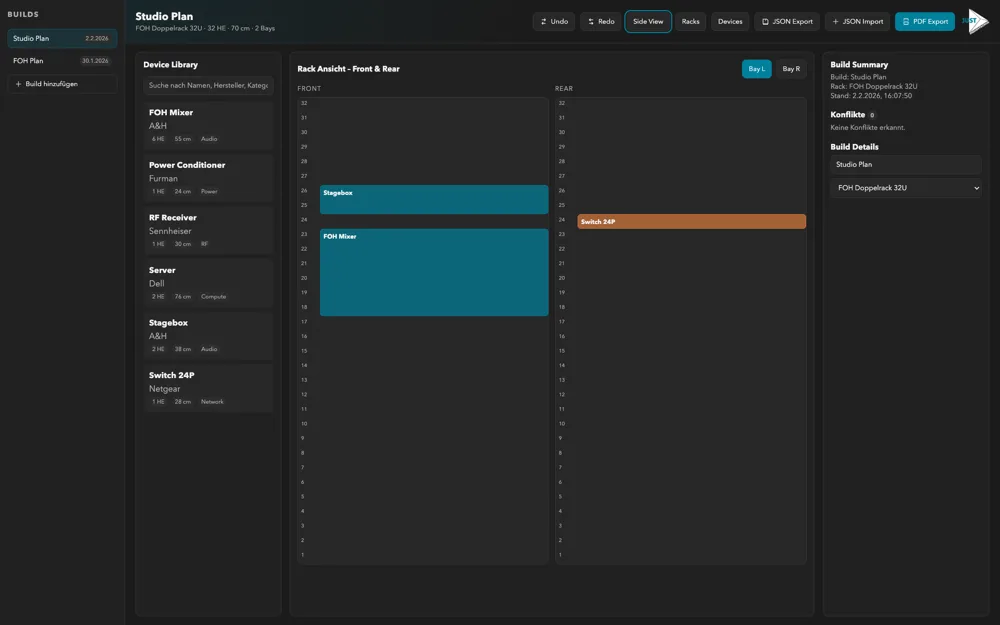Viewport: 1000px width, 625px height.
Task: Toggle Side View mode
Action: coord(648,19)
